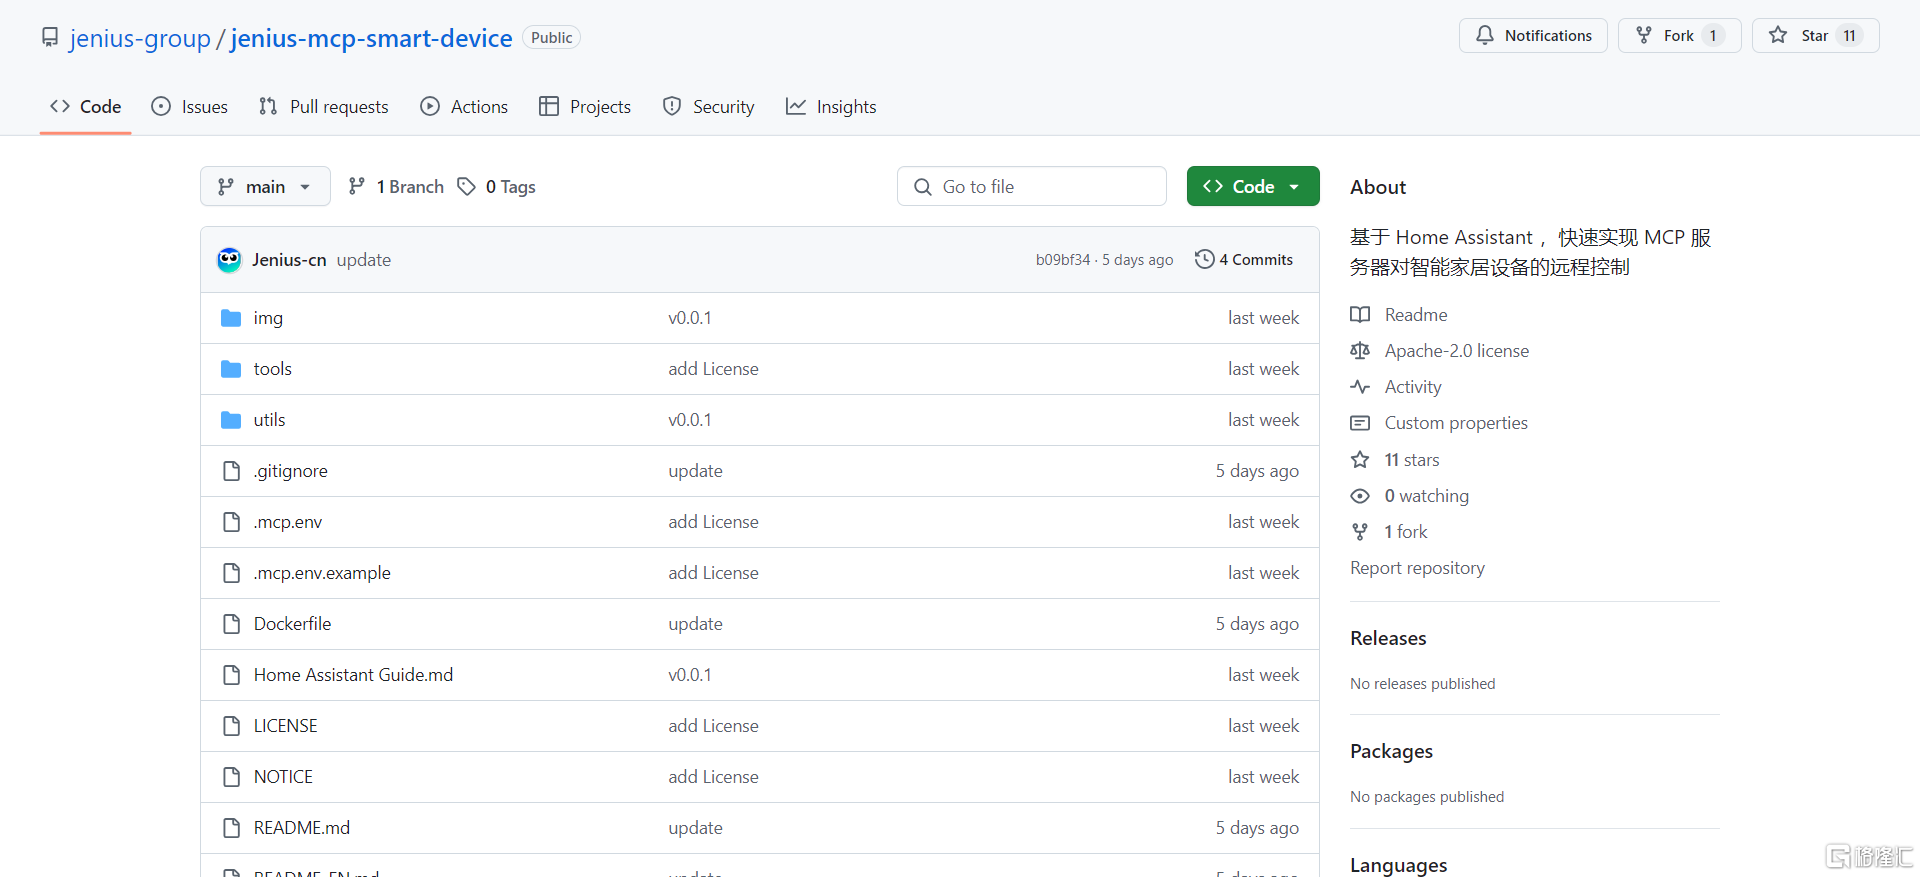
Task: Click the LICENSE file icon
Action: [x=232, y=726]
